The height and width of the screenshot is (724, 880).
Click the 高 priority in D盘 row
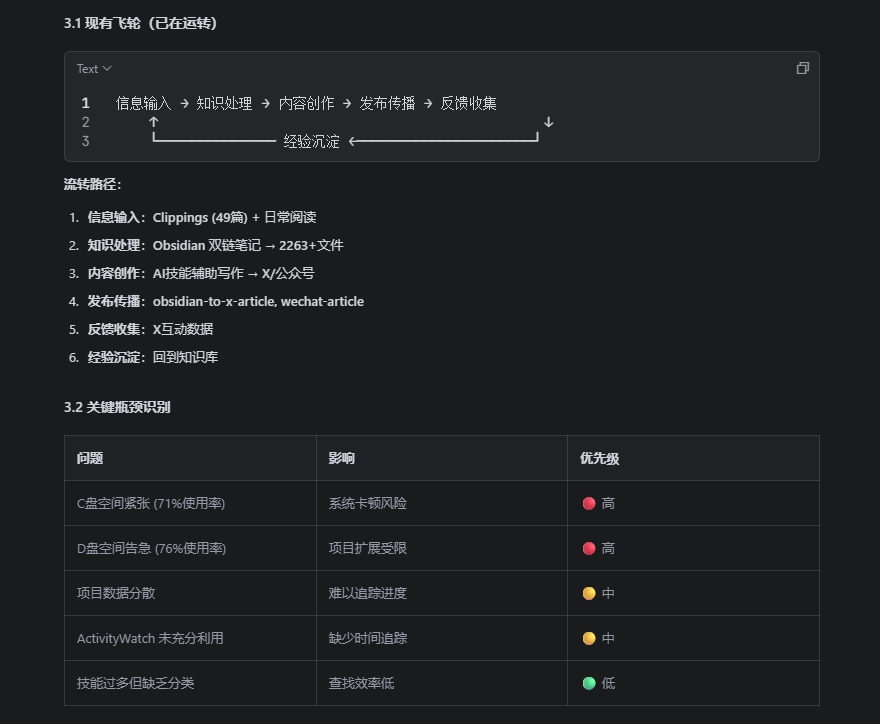tap(599, 548)
